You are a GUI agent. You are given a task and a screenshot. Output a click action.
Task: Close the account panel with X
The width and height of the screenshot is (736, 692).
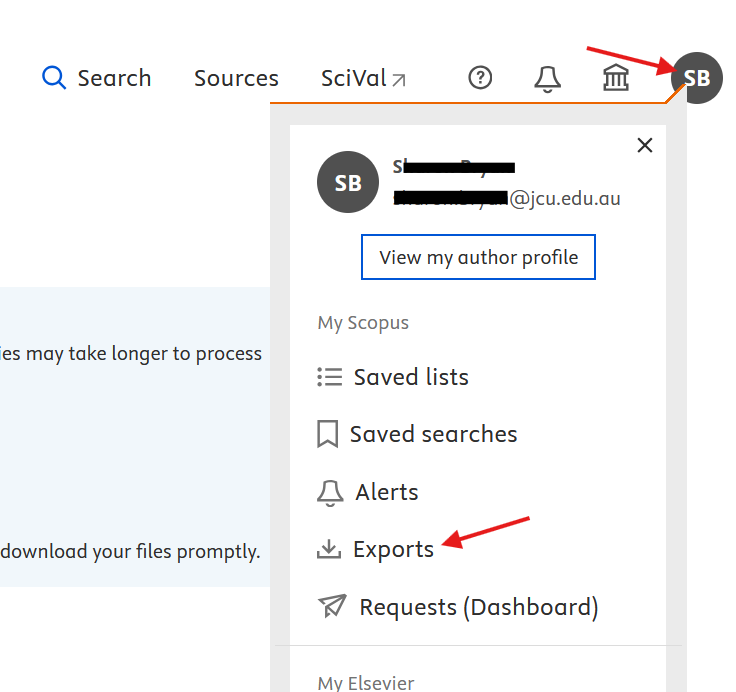tap(645, 145)
